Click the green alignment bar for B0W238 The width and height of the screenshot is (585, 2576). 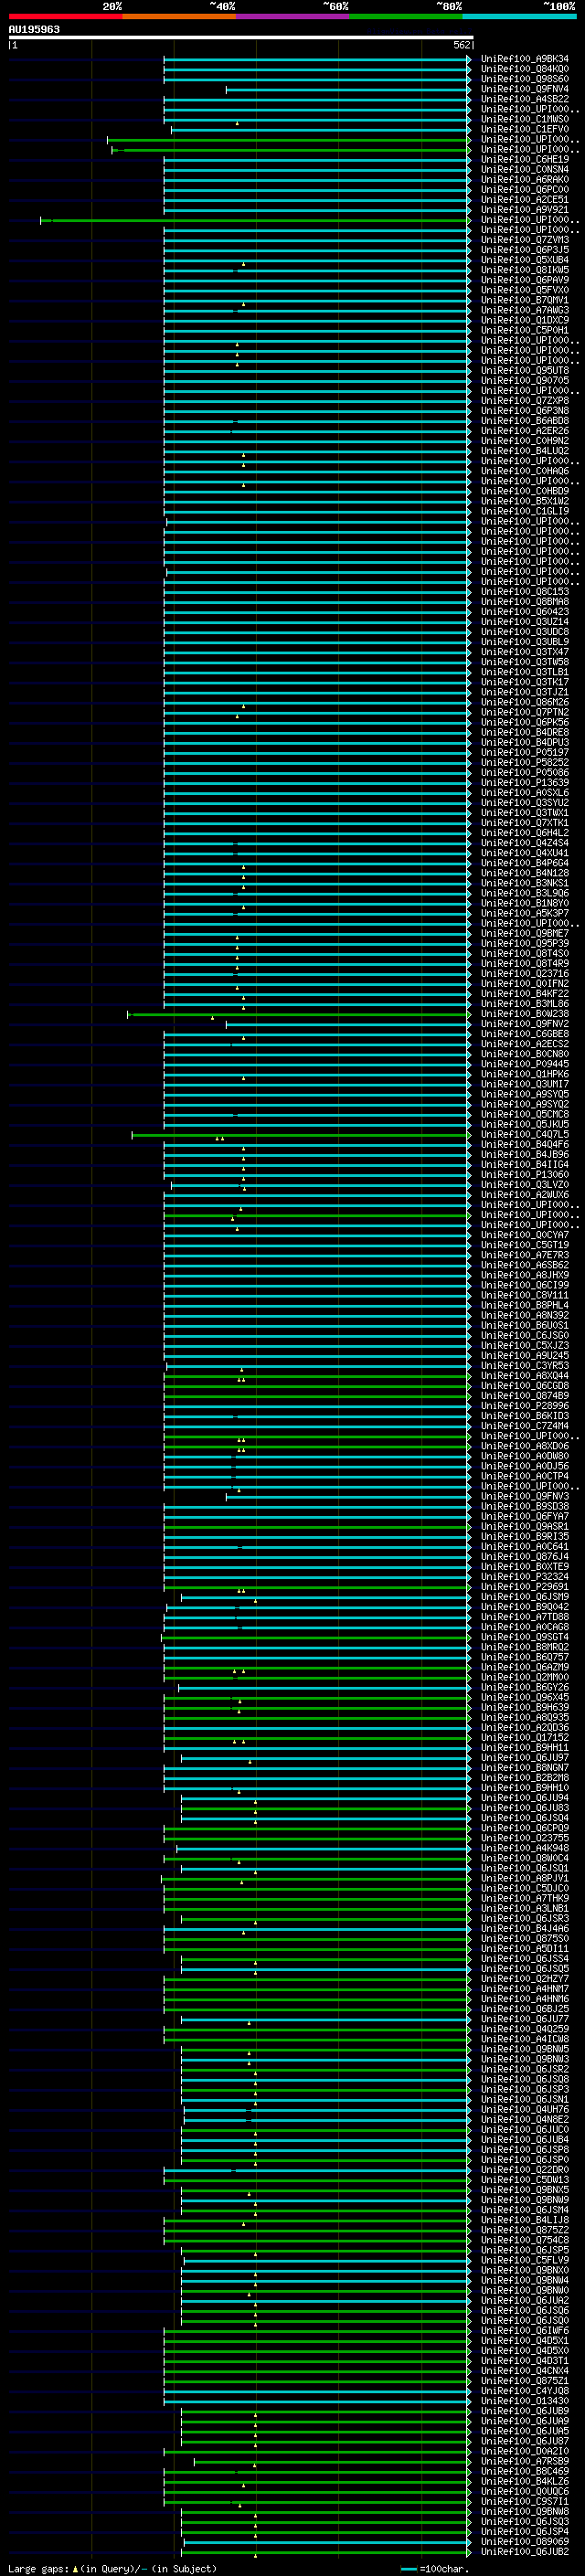pos(298,1014)
